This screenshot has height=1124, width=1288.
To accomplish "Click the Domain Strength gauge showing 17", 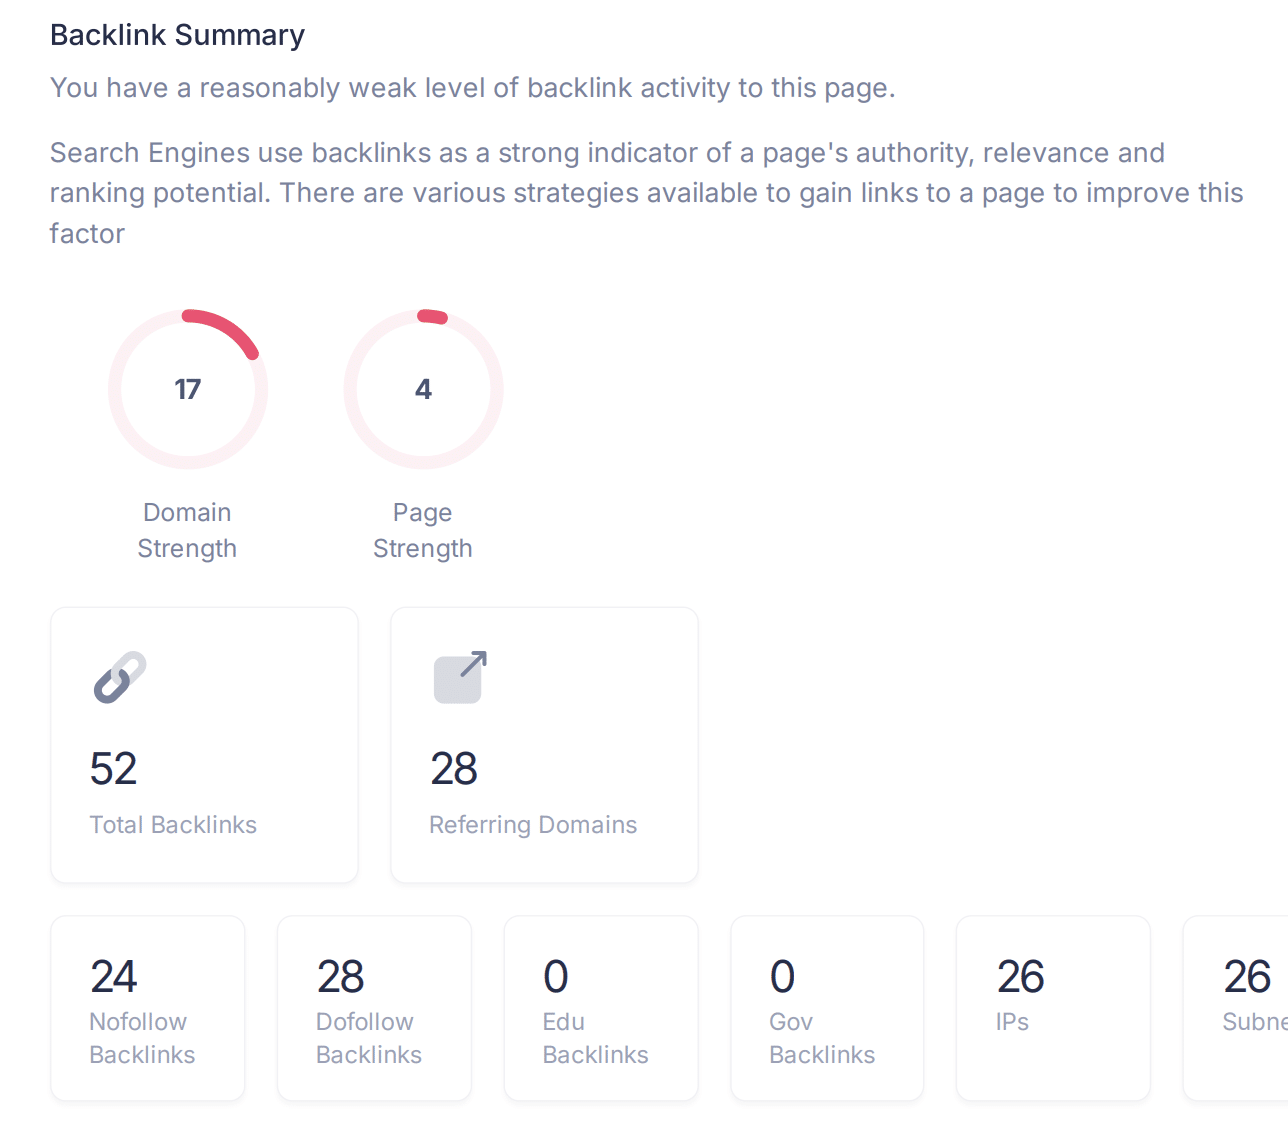I will pos(188,389).
